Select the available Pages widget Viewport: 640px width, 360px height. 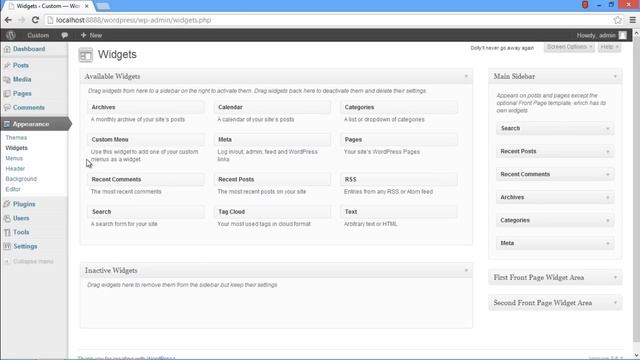[399, 140]
